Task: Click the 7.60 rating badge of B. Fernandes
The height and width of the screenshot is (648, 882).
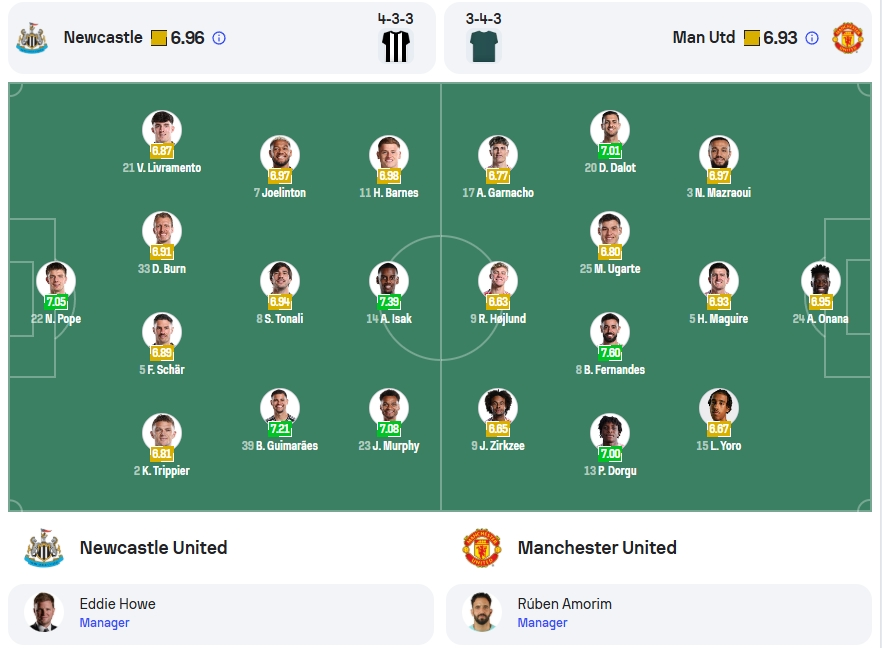Action: [x=610, y=353]
